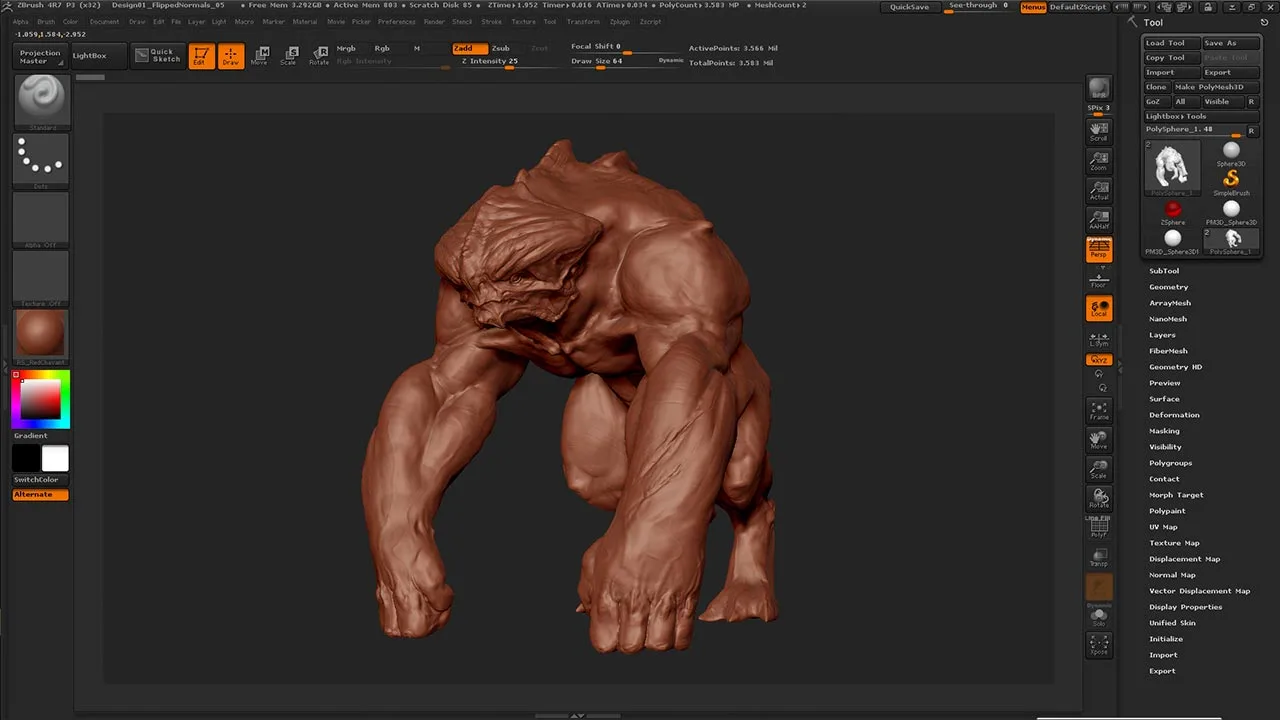Click the BPR render icon

pyautogui.click(x=1099, y=88)
